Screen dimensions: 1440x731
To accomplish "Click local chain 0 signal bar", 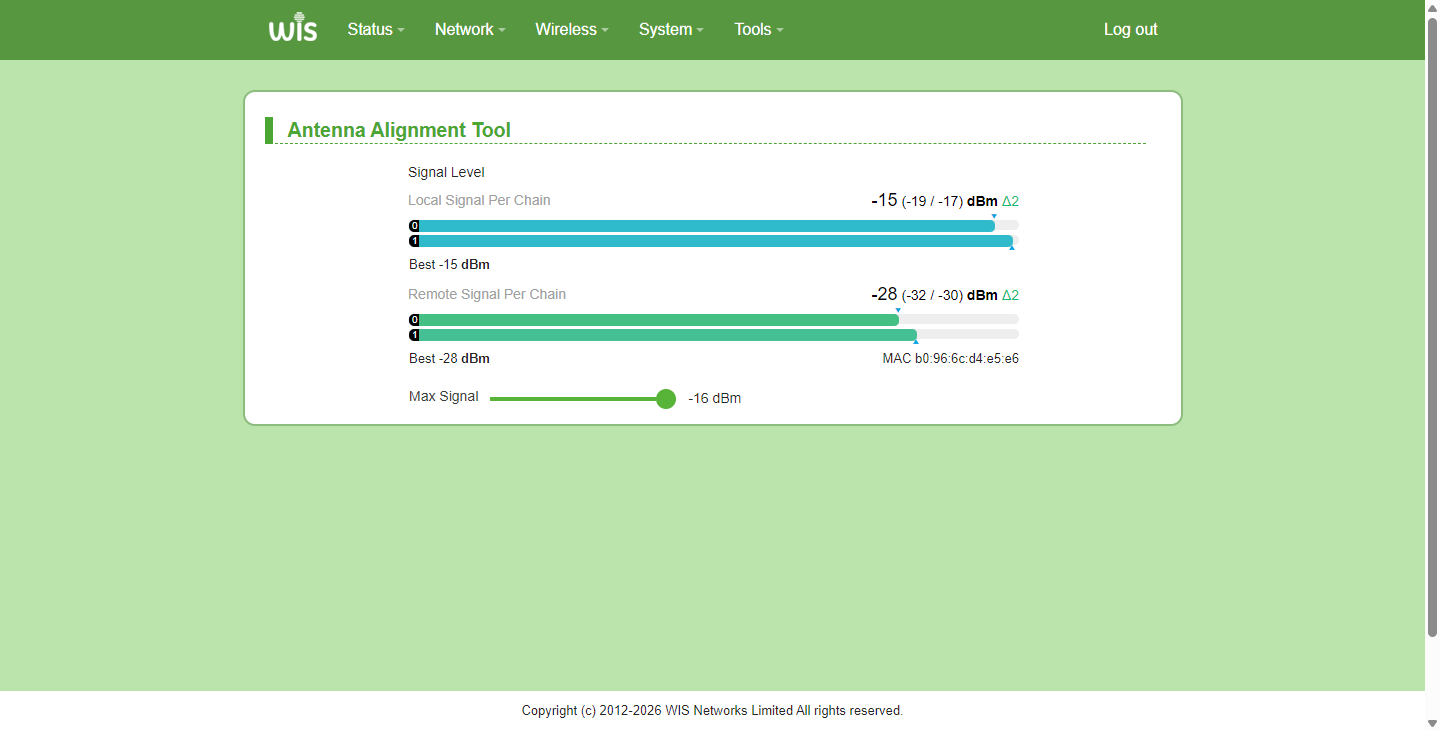I will coord(713,226).
